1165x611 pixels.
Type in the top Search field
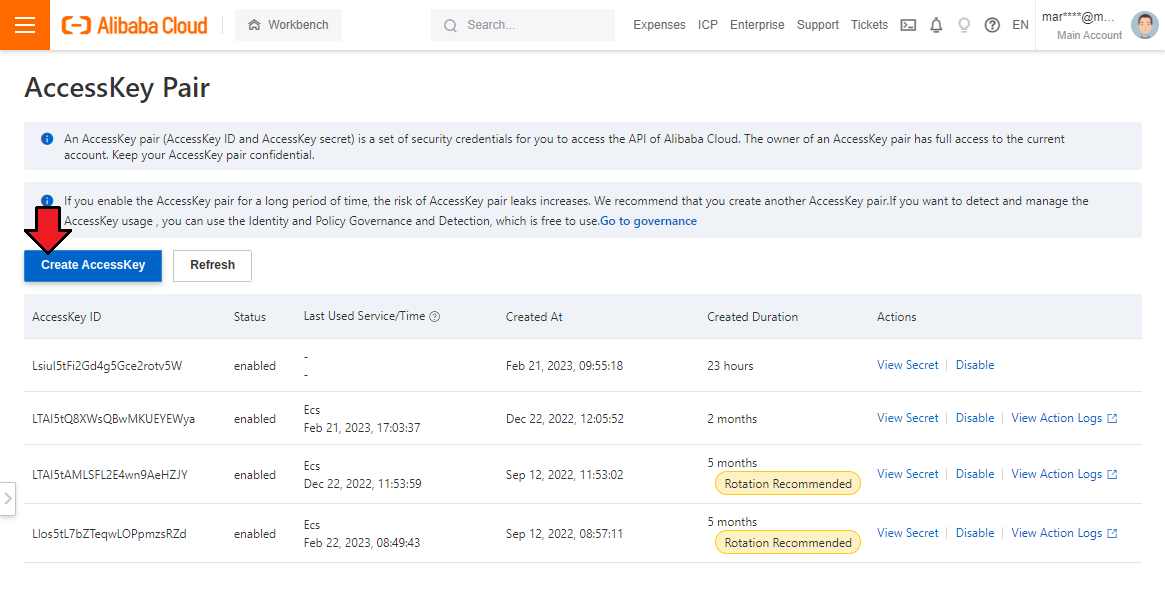coord(535,25)
